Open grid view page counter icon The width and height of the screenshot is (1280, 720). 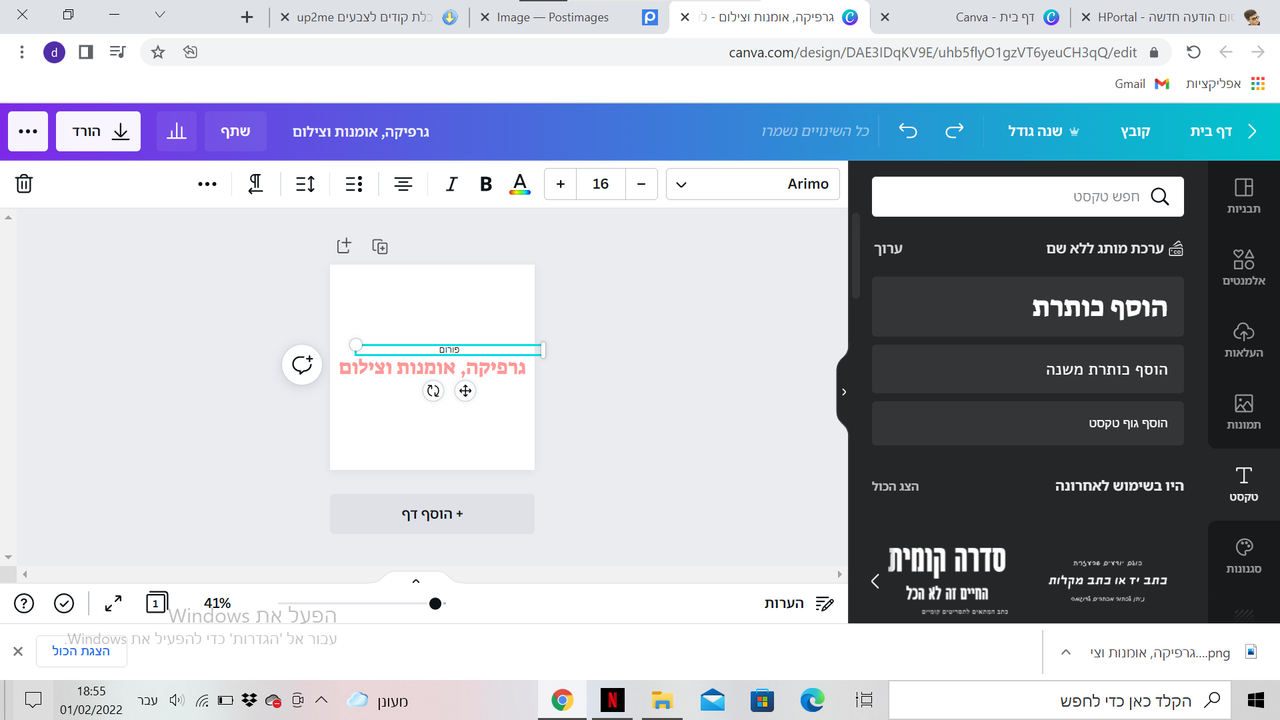click(x=156, y=602)
